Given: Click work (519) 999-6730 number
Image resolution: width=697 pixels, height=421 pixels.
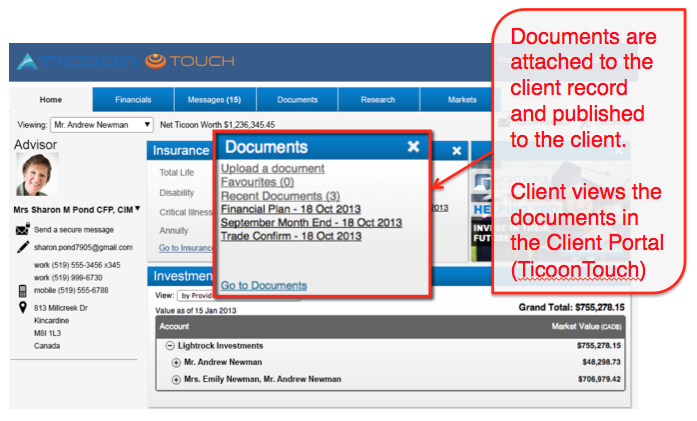Looking at the screenshot, I should click(68, 277).
